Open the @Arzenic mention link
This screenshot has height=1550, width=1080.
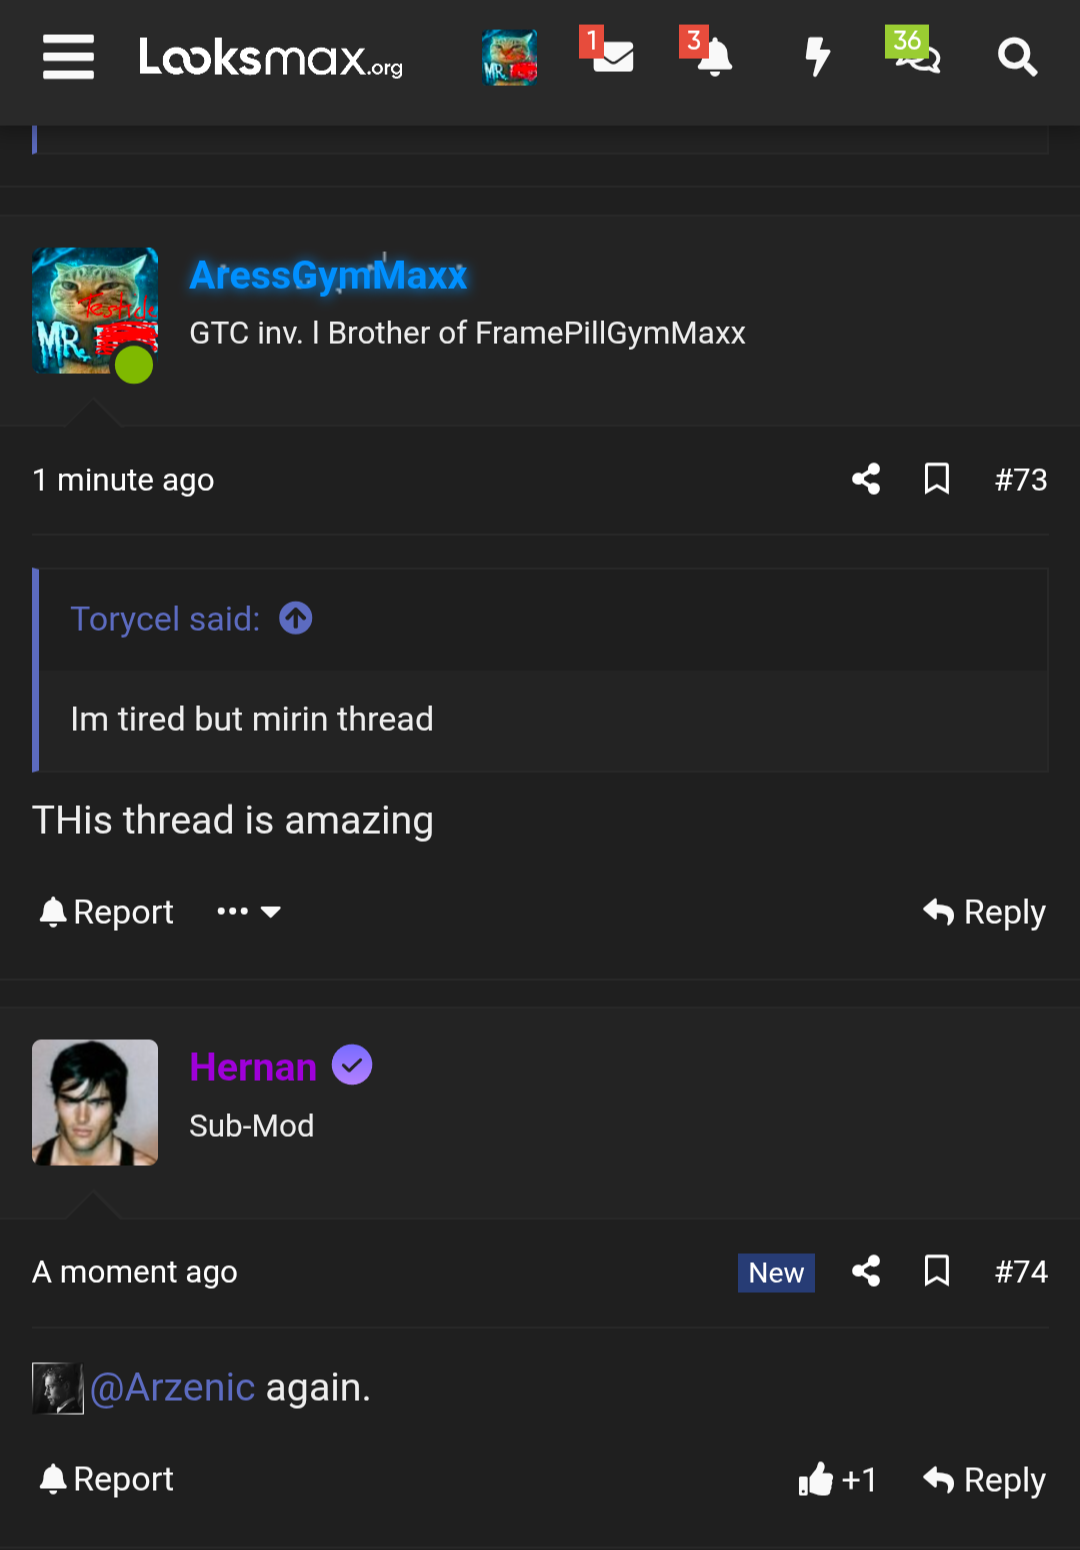172,1387
